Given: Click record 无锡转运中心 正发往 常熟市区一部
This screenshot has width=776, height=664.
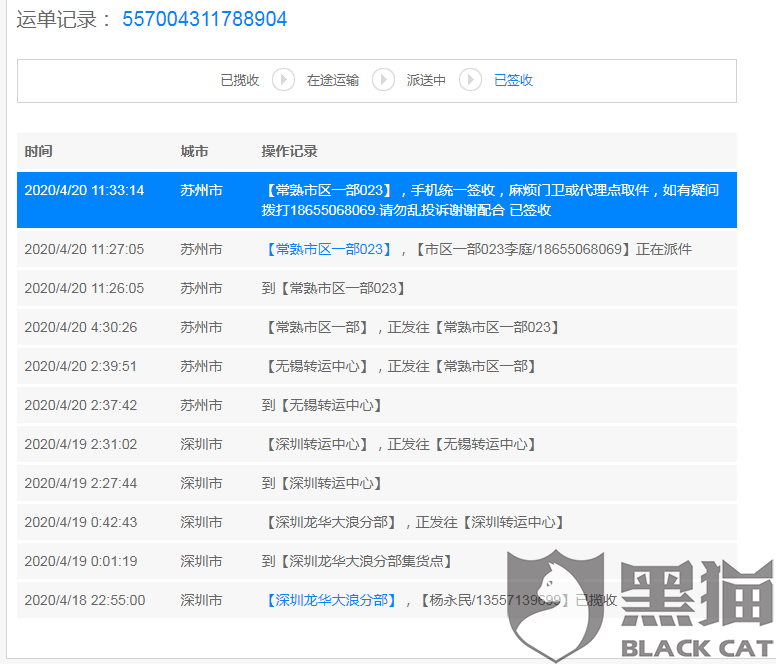Looking at the screenshot, I should click(x=399, y=367).
